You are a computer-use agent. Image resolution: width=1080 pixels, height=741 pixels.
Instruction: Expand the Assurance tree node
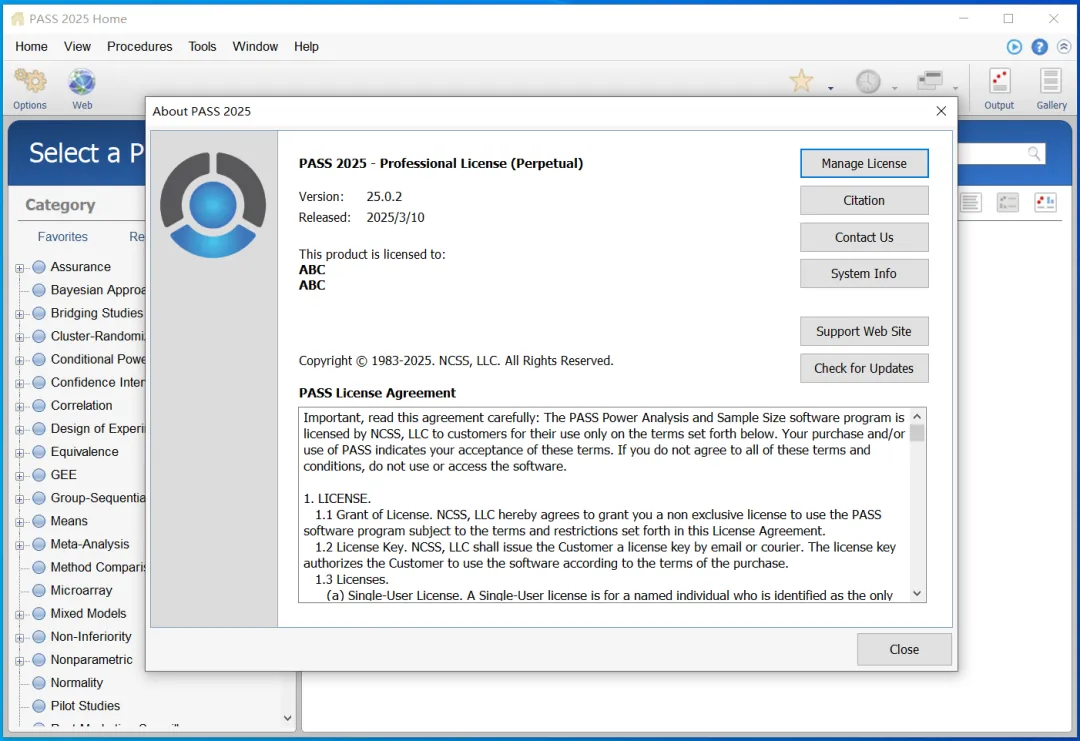(x=20, y=268)
